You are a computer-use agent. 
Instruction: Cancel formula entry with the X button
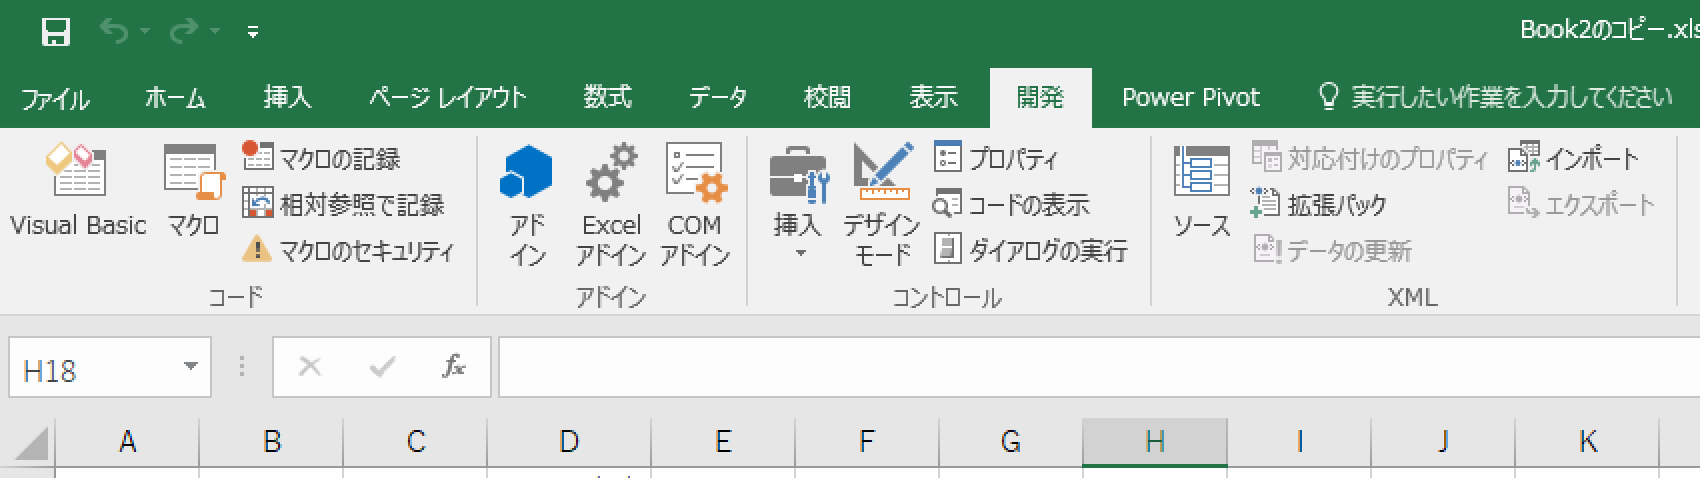pyautogui.click(x=310, y=367)
